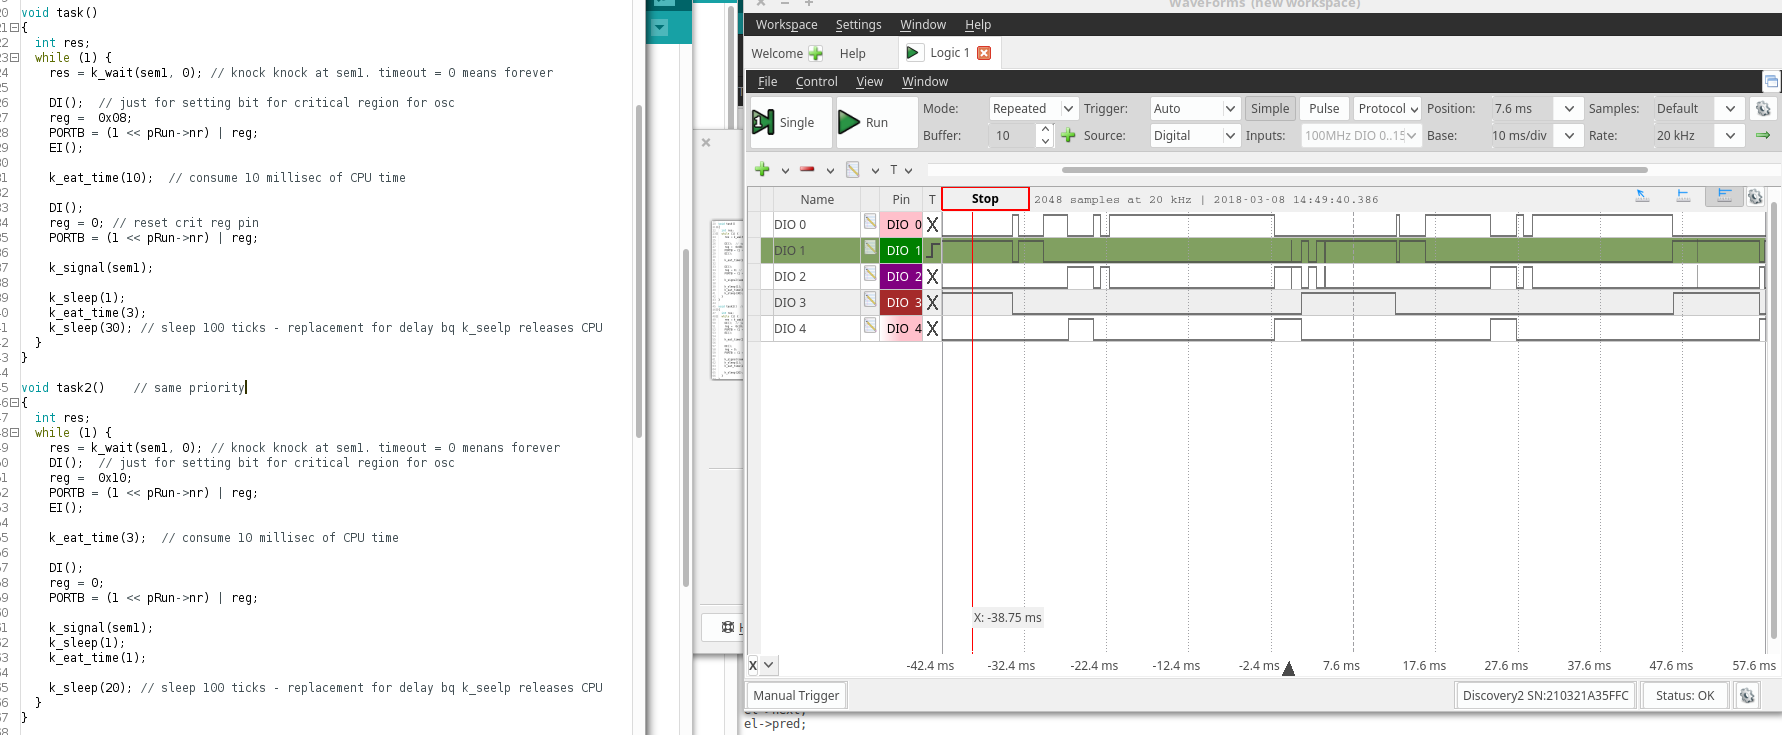Image resolution: width=1782 pixels, height=735 pixels.
Task: Open the gear options beside Samples
Action: click(1762, 108)
